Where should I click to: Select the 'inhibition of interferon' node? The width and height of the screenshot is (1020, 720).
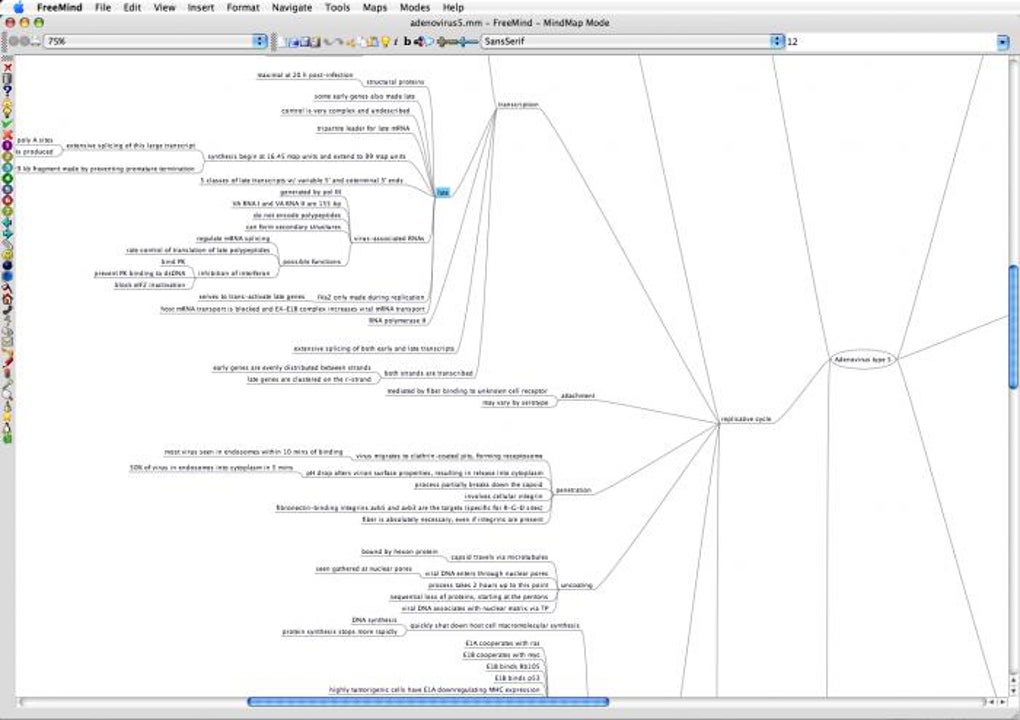(x=234, y=273)
